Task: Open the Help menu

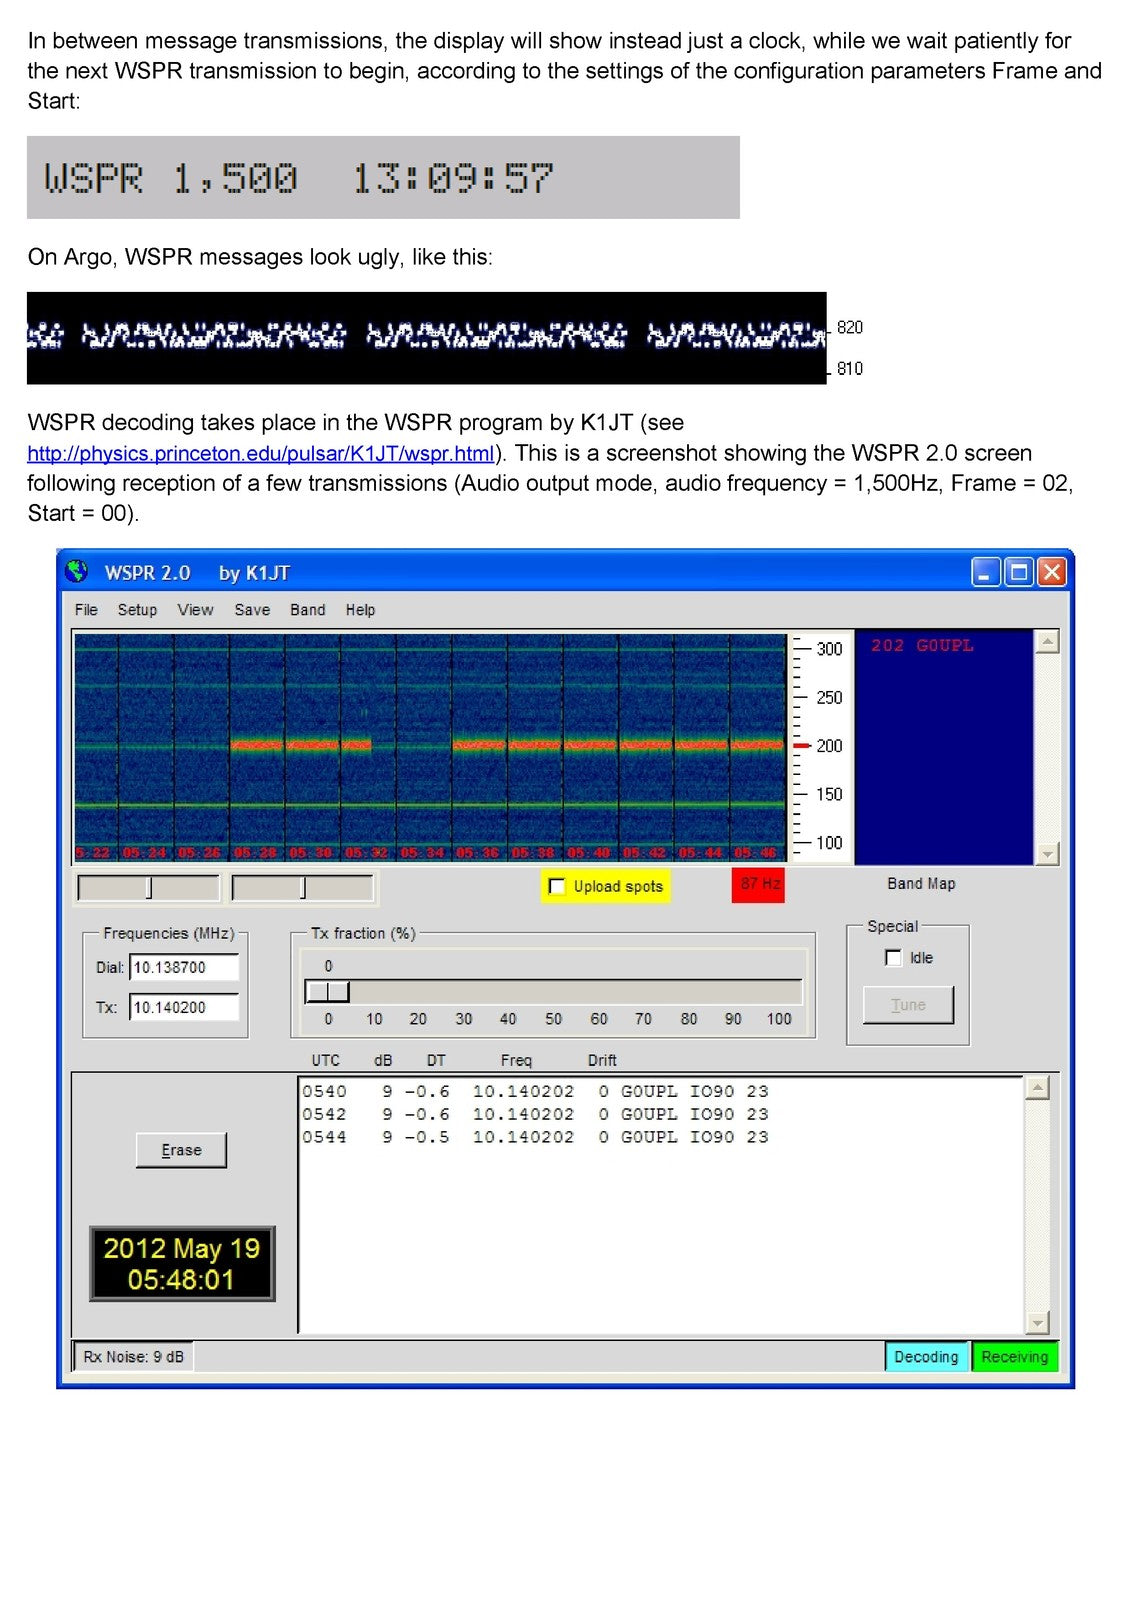Action: [360, 610]
